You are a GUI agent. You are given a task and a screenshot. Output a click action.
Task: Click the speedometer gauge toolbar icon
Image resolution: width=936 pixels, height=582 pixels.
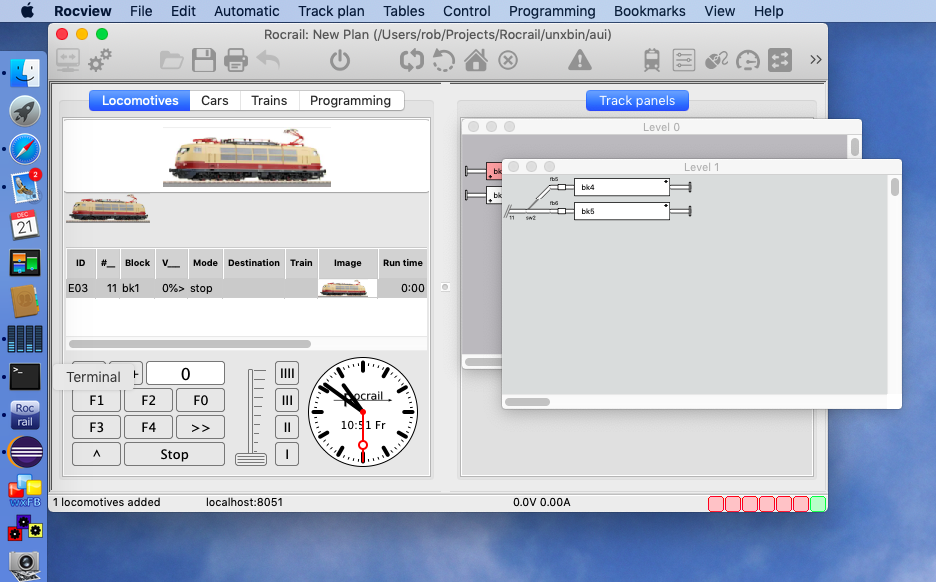tap(747, 61)
